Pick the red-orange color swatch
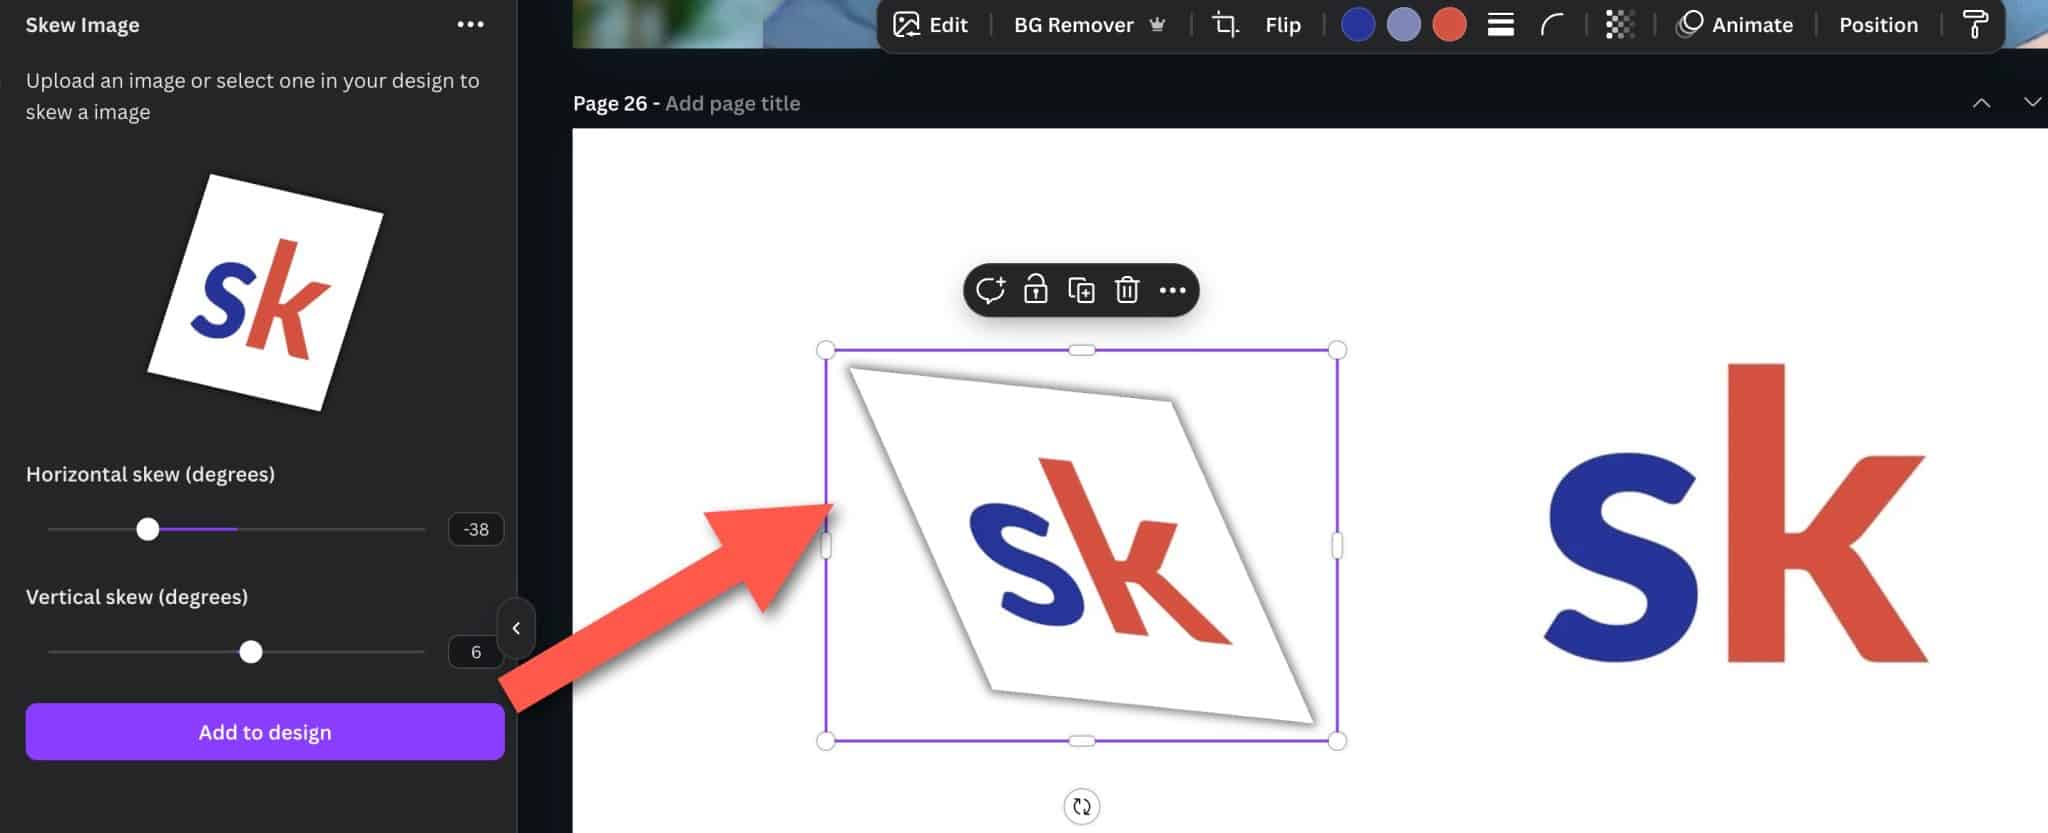Image resolution: width=2048 pixels, height=833 pixels. [x=1449, y=24]
